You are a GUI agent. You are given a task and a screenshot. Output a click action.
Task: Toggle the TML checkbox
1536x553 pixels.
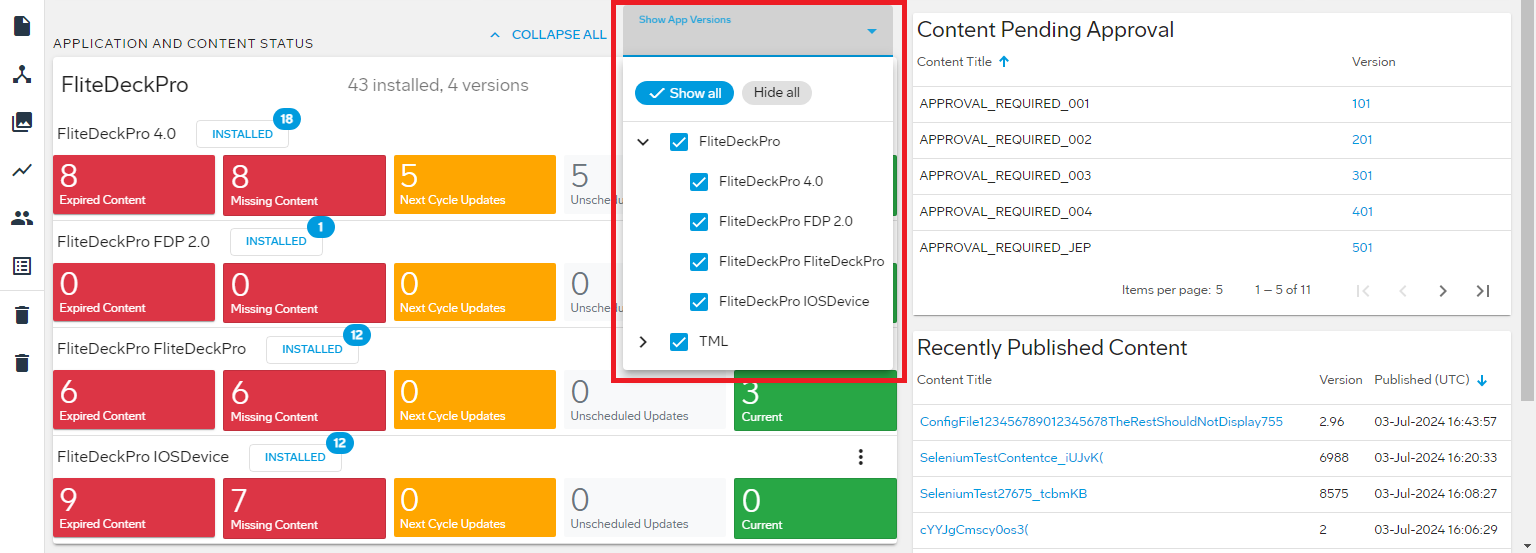[679, 342]
